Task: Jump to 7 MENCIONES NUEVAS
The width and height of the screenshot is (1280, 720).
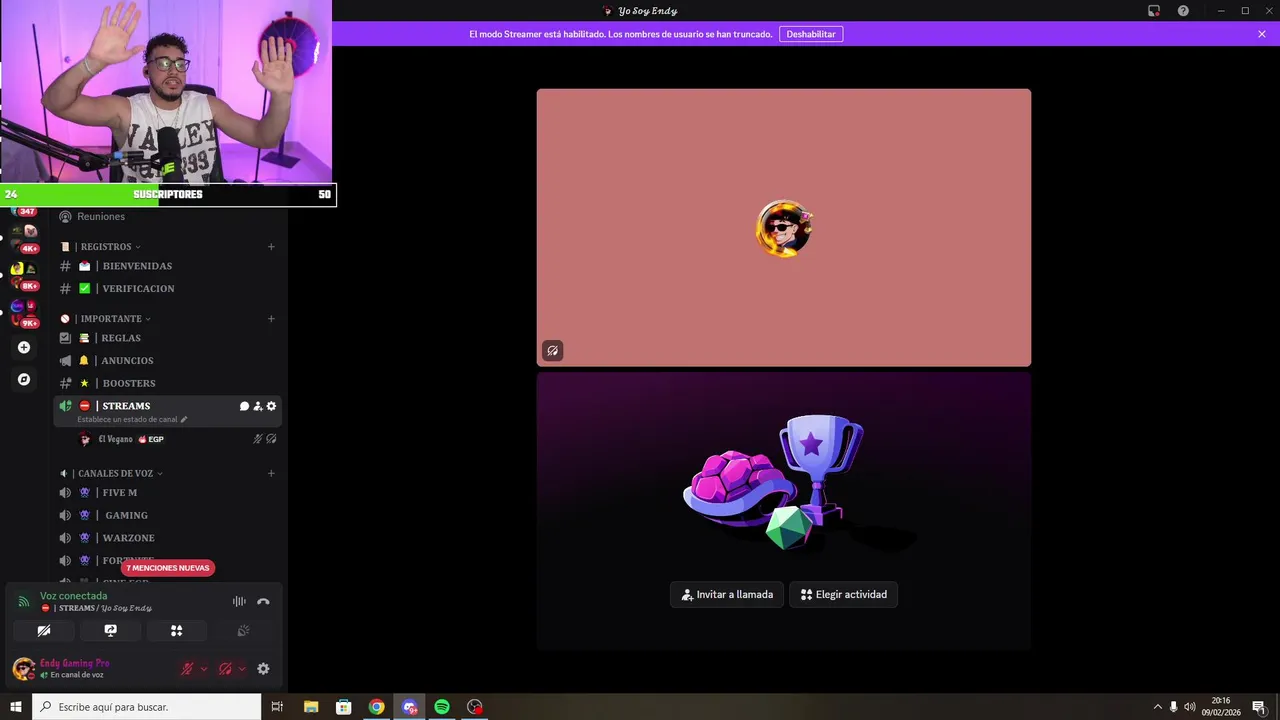Action: pyautogui.click(x=168, y=568)
